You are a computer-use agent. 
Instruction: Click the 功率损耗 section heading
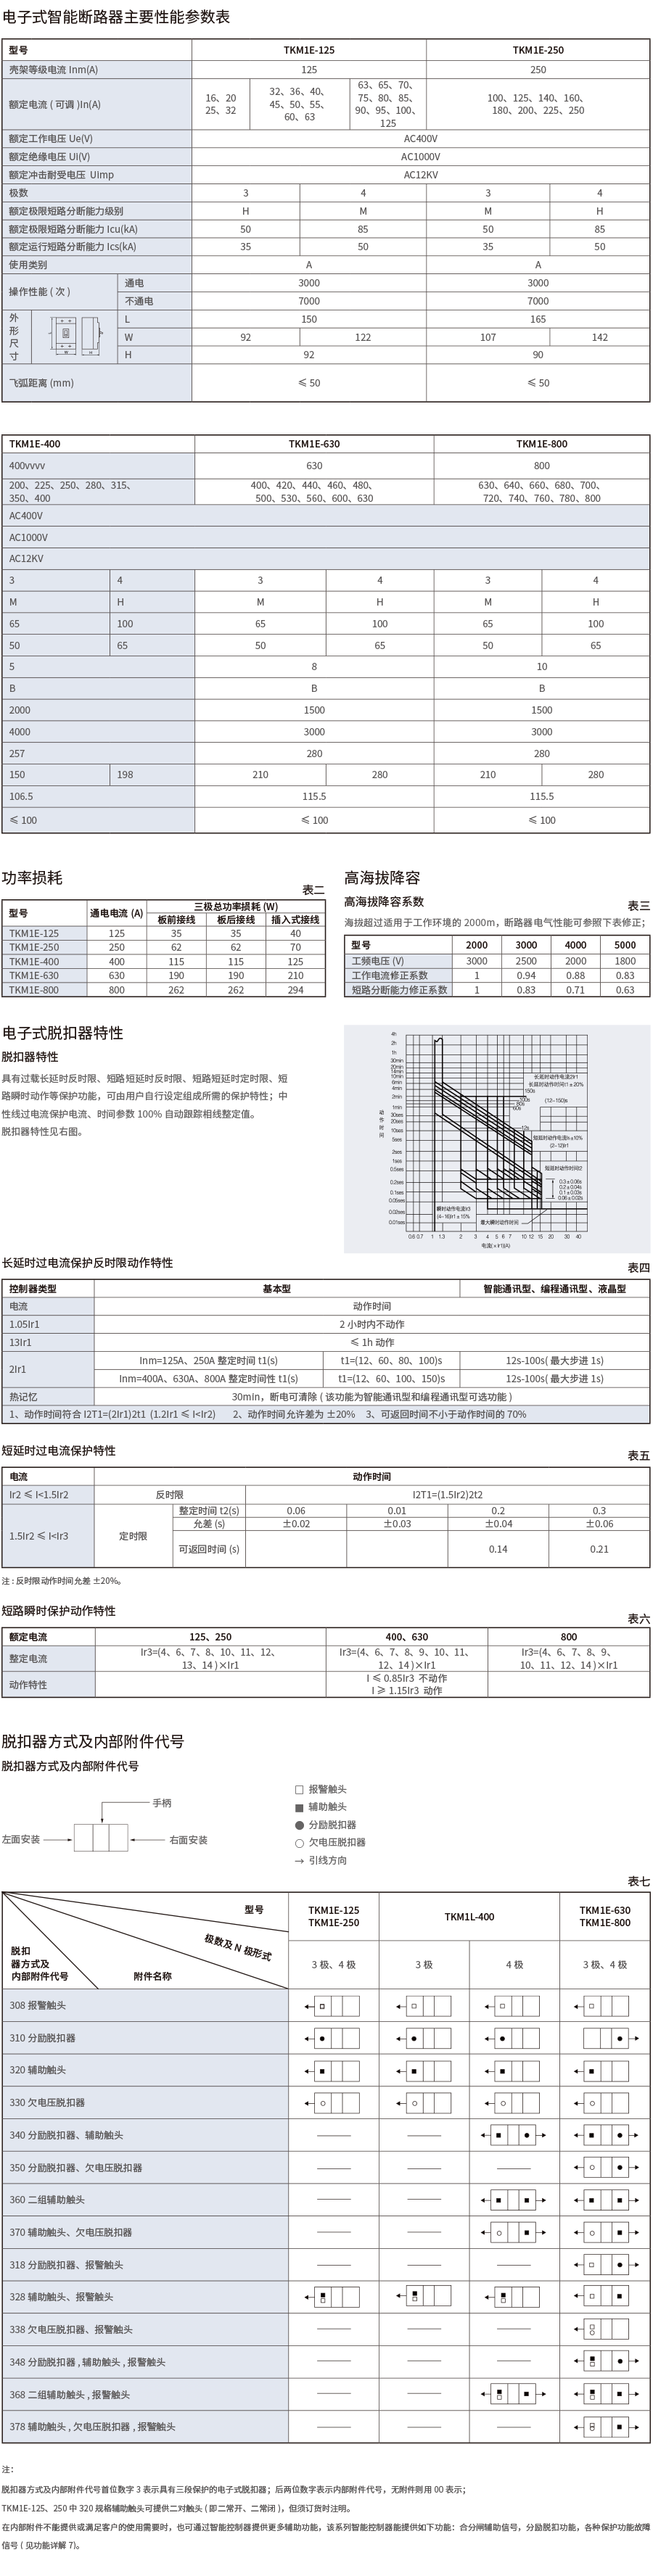(32, 878)
